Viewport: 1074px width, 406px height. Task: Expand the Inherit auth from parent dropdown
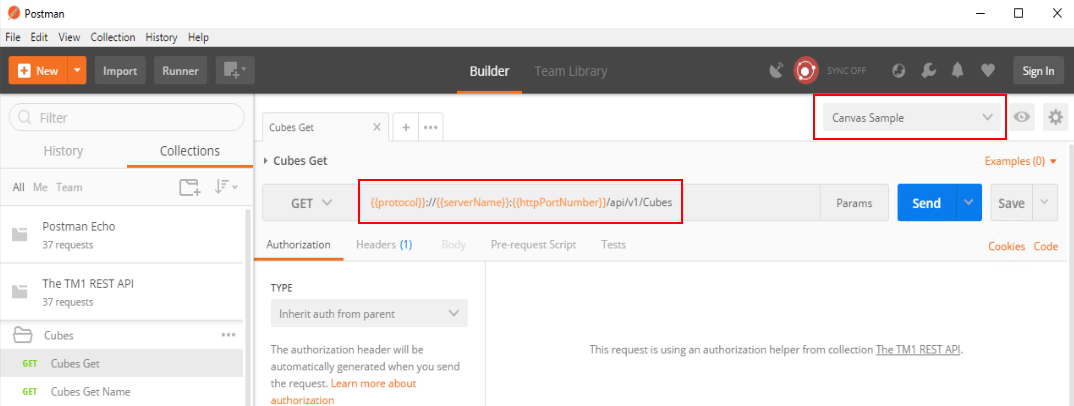[x=368, y=313]
